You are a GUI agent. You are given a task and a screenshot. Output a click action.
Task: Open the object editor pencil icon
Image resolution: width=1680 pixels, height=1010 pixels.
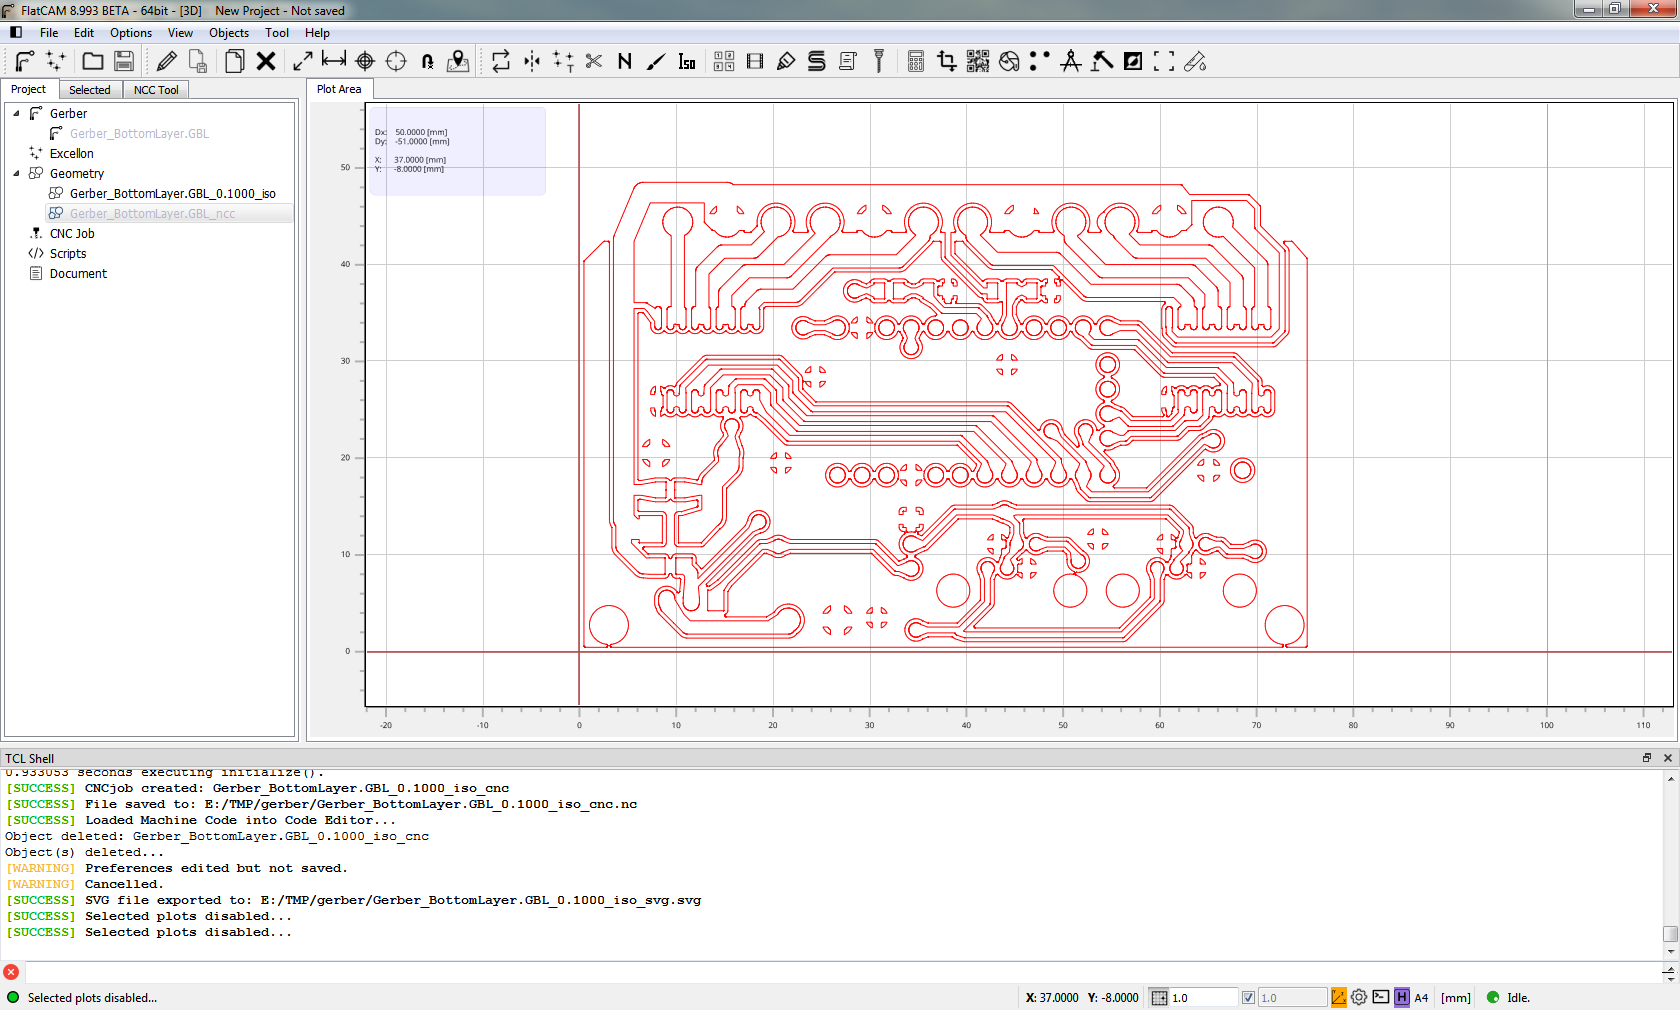(x=167, y=61)
